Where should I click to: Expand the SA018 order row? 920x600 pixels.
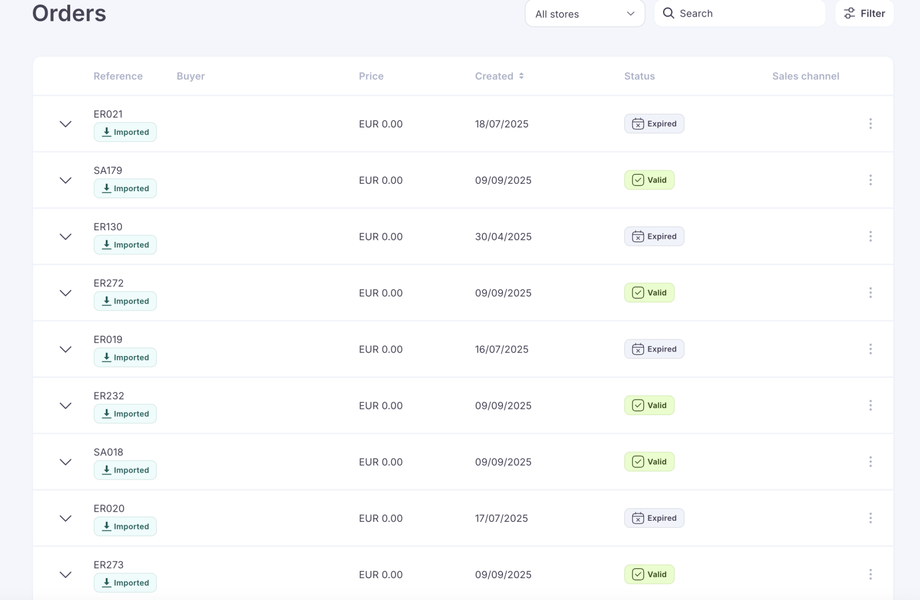point(65,462)
